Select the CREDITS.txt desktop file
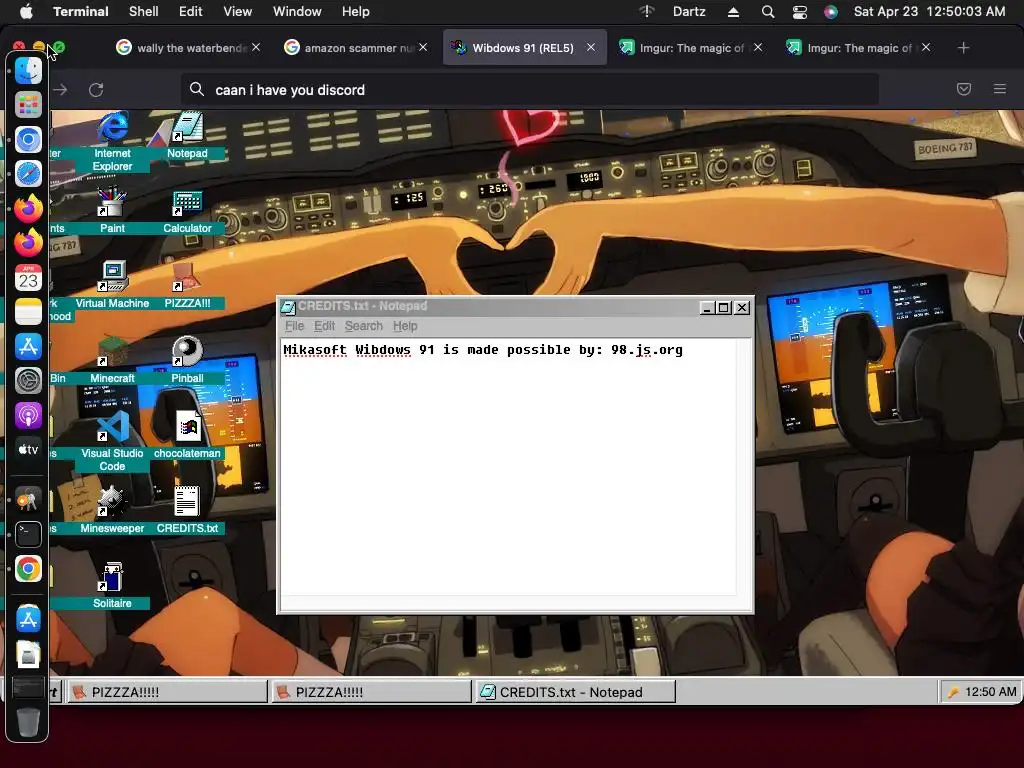 187,510
